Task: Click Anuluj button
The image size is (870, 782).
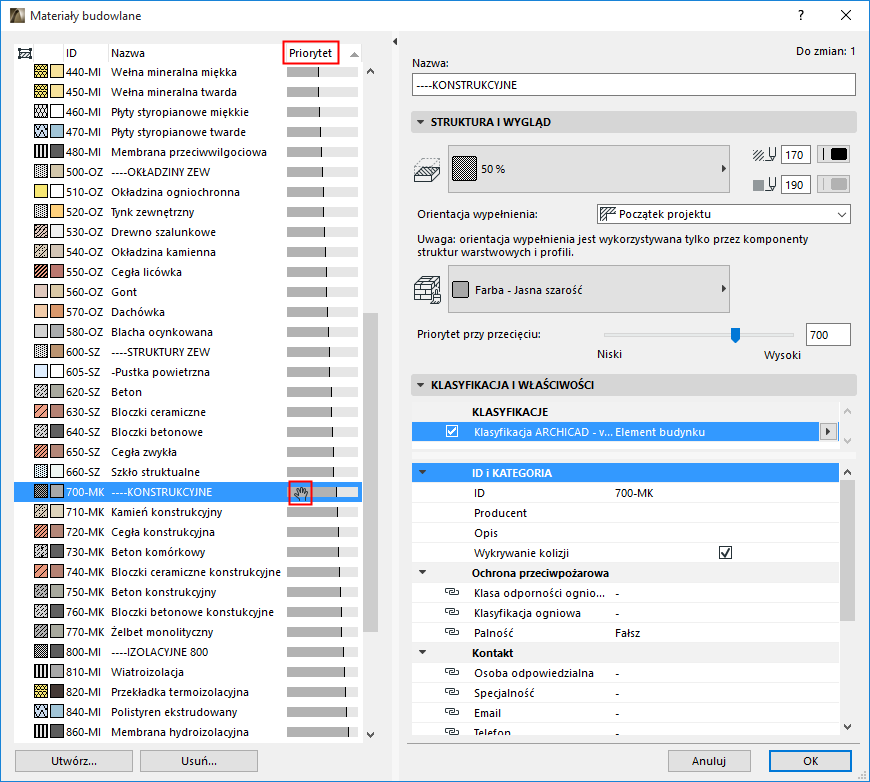Action: [x=709, y=761]
